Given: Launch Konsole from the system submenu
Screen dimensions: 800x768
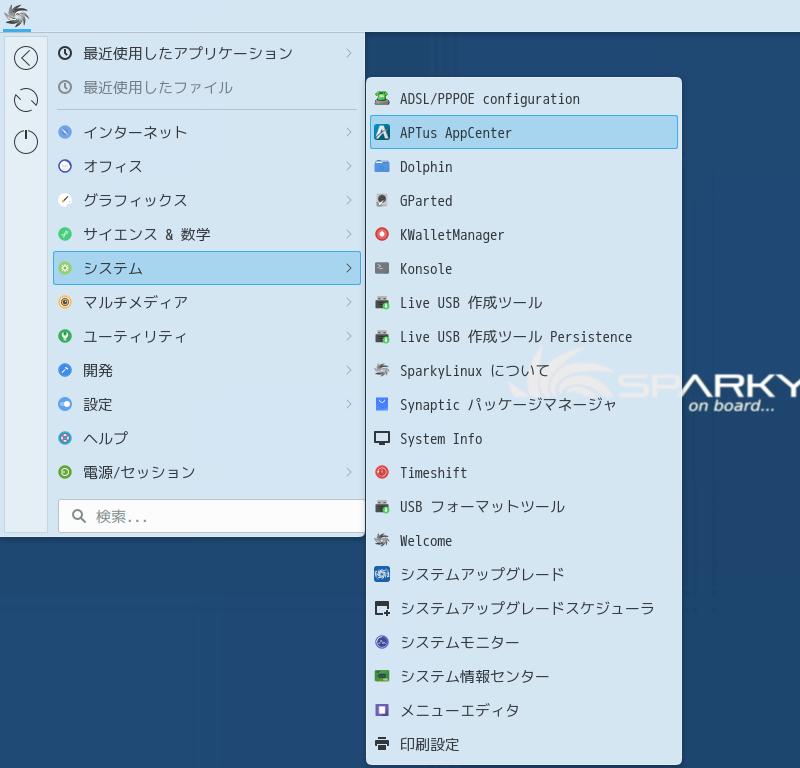Looking at the screenshot, I should 524,268.
